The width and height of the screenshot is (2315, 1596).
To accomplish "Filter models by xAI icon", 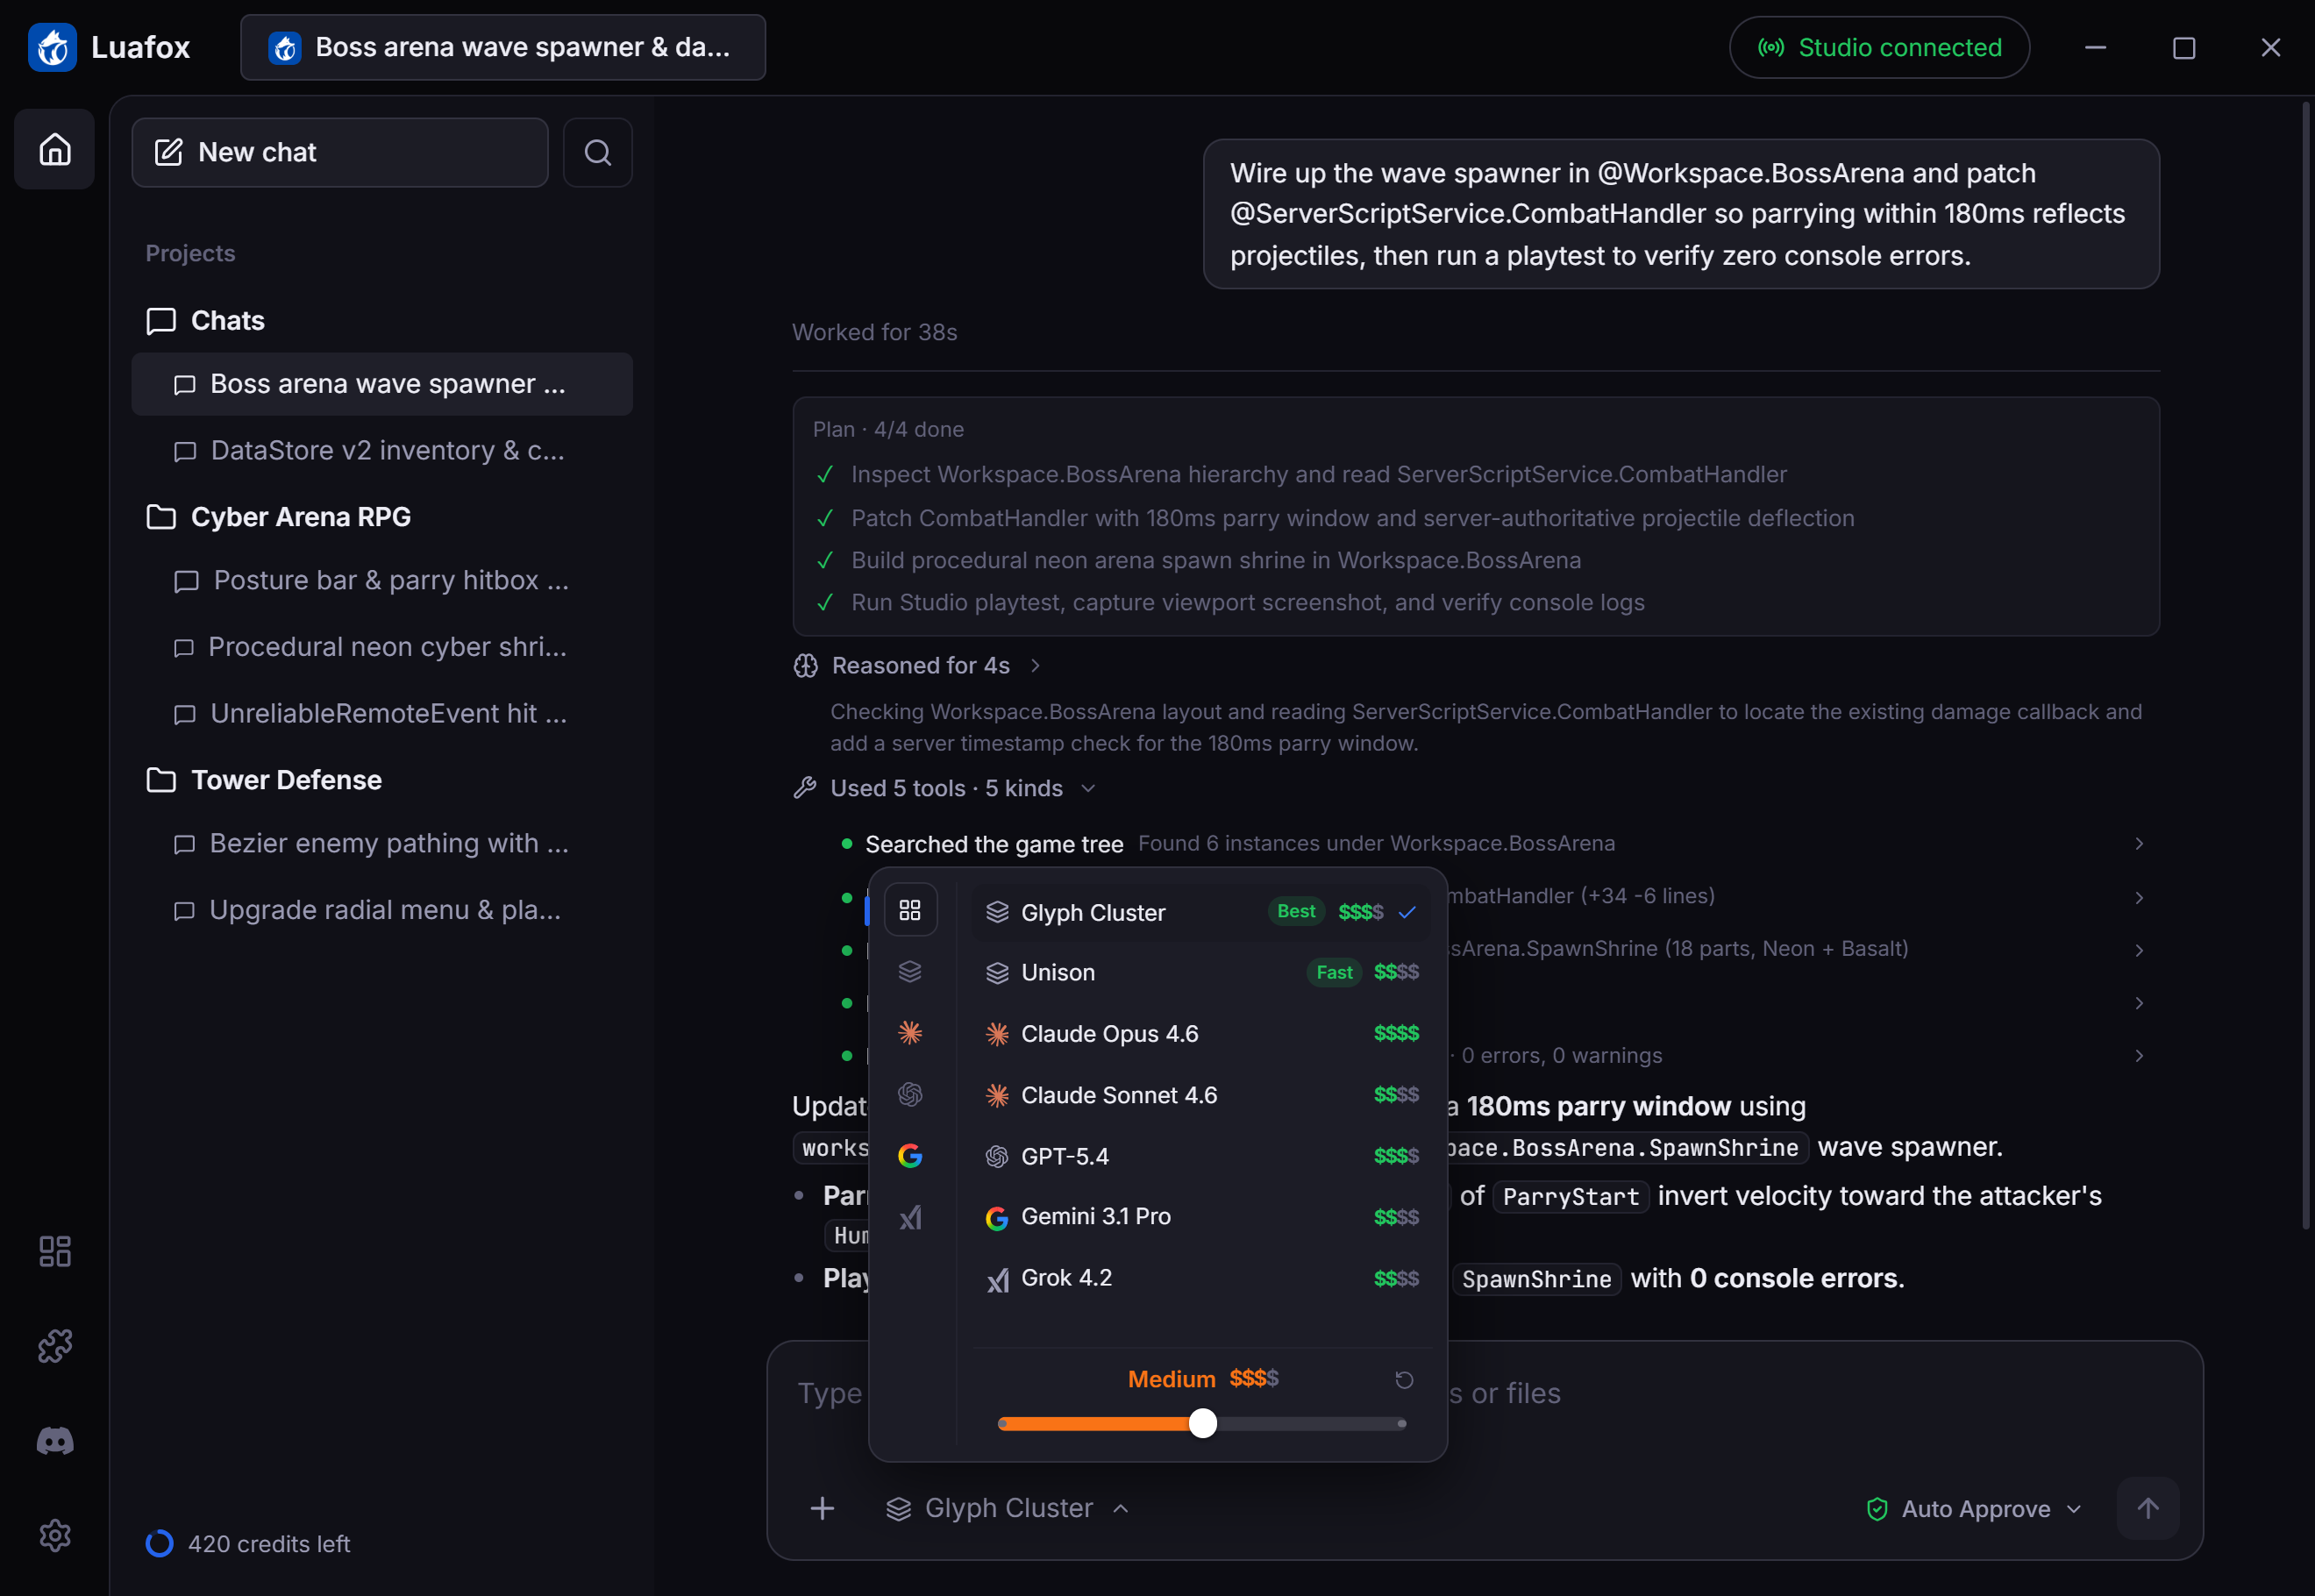I will (x=910, y=1217).
